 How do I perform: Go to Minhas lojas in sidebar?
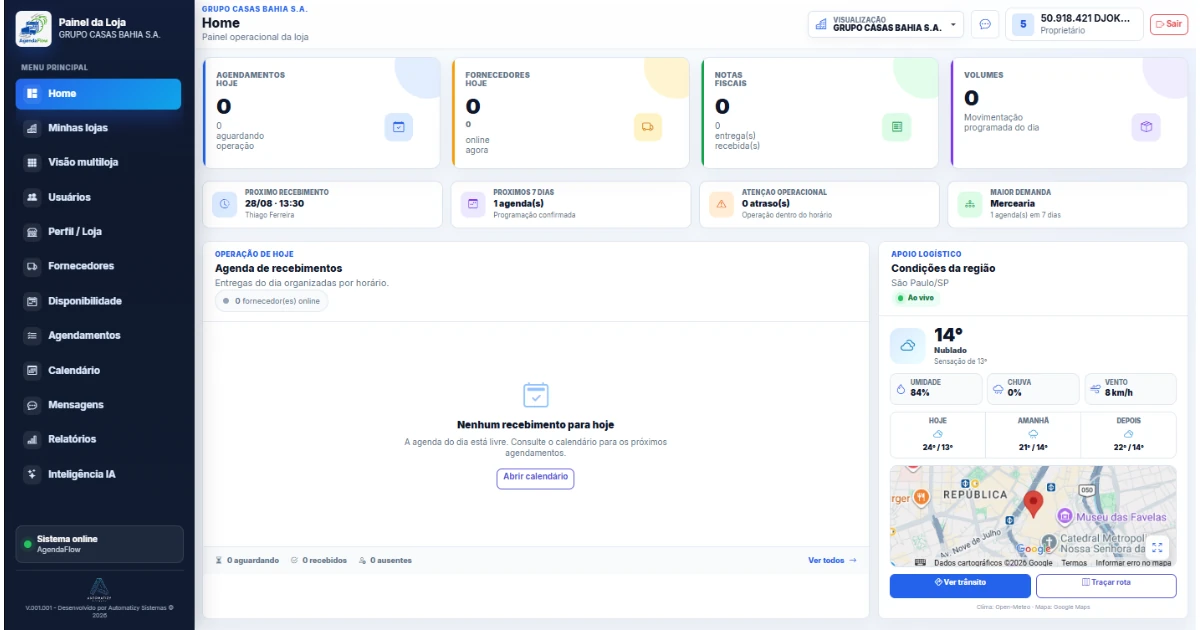click(x=98, y=128)
